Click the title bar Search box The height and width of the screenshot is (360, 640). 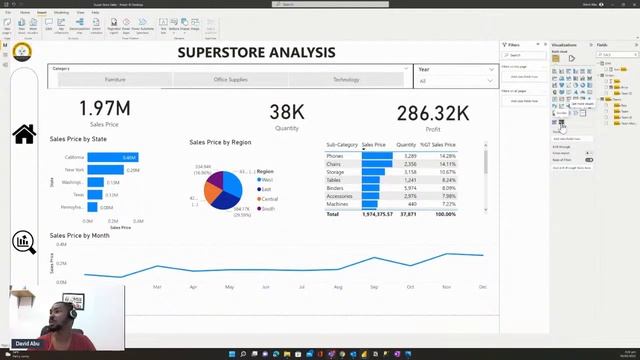(x=330, y=4)
